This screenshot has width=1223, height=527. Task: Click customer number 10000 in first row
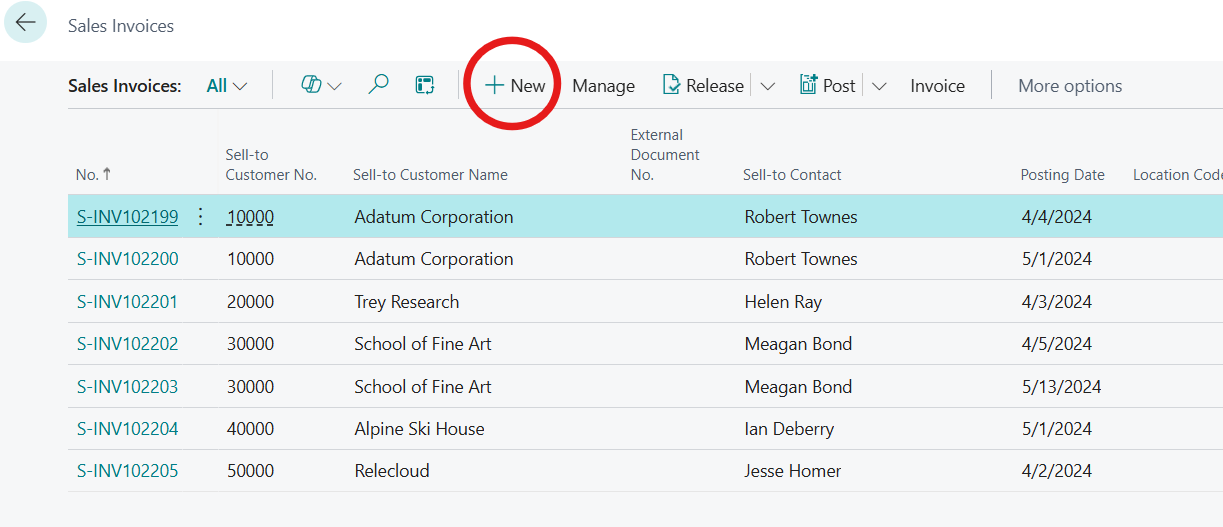[250, 217]
